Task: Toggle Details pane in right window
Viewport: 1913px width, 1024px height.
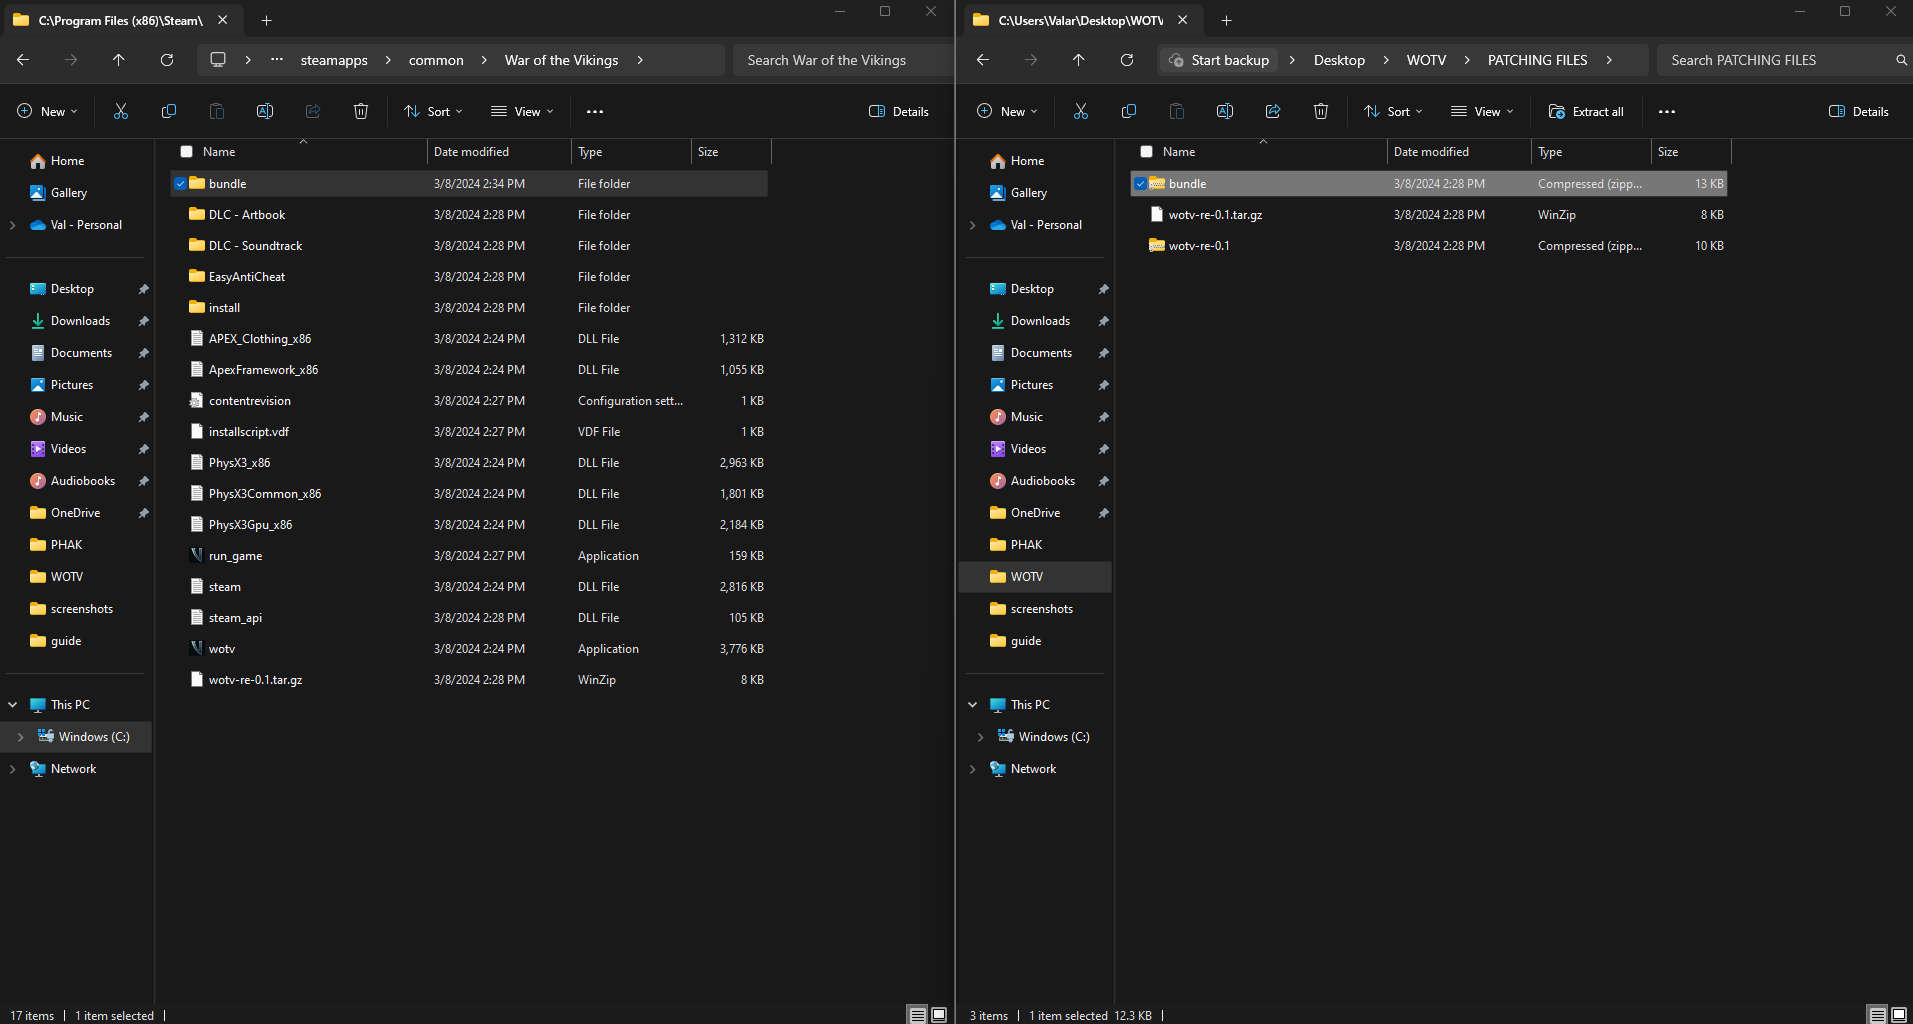Action: (x=1859, y=112)
